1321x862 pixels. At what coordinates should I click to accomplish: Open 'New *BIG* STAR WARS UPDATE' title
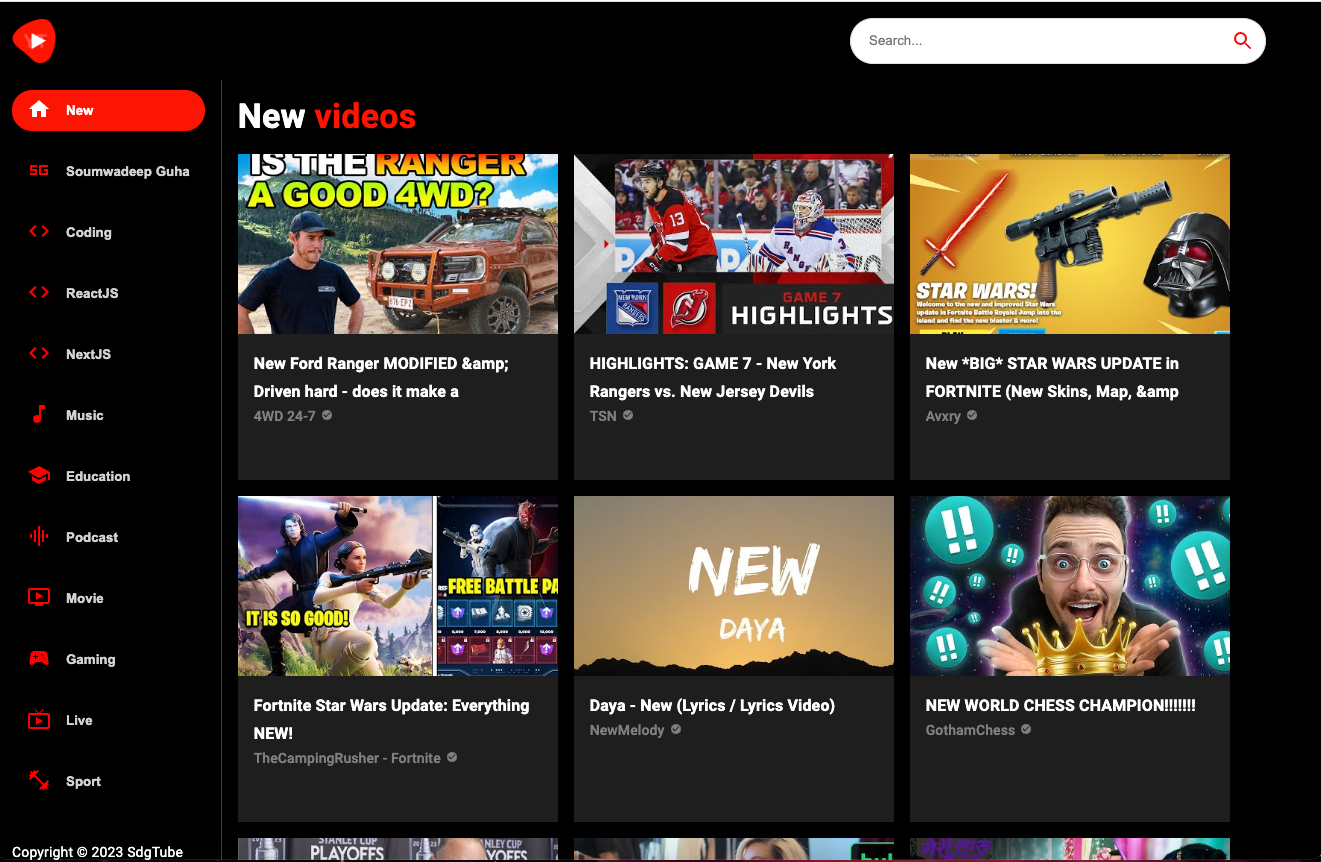pyautogui.click(x=1052, y=377)
